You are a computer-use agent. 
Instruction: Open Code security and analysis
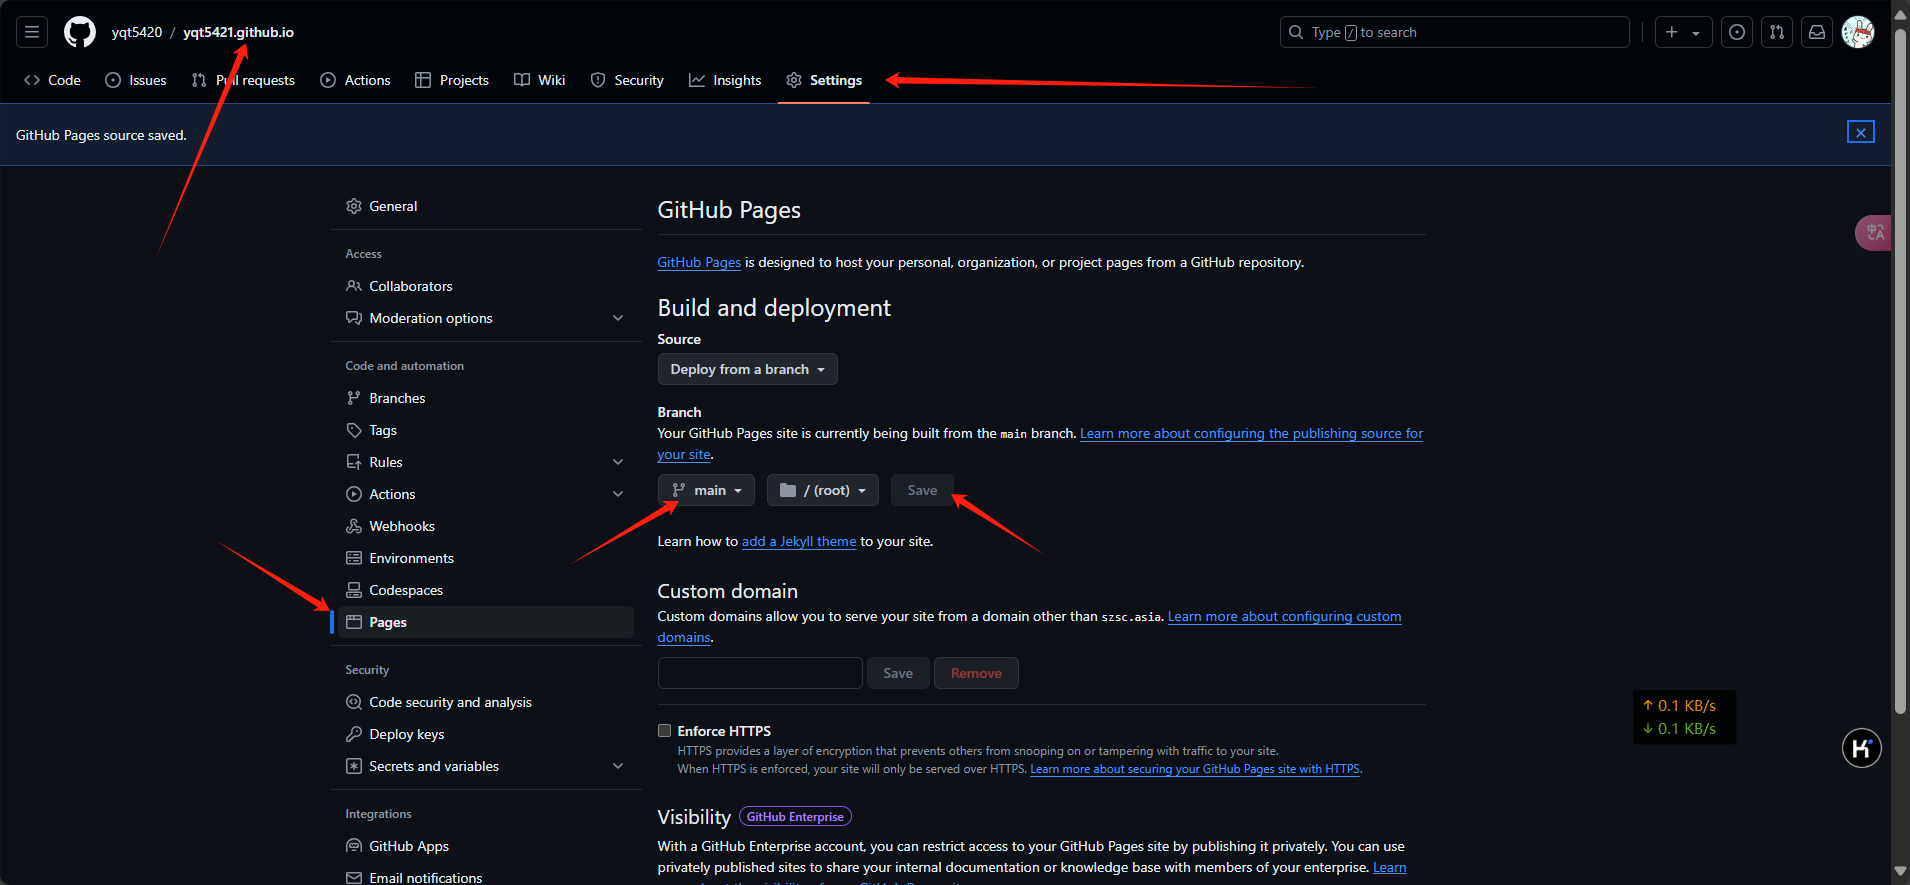click(486, 702)
